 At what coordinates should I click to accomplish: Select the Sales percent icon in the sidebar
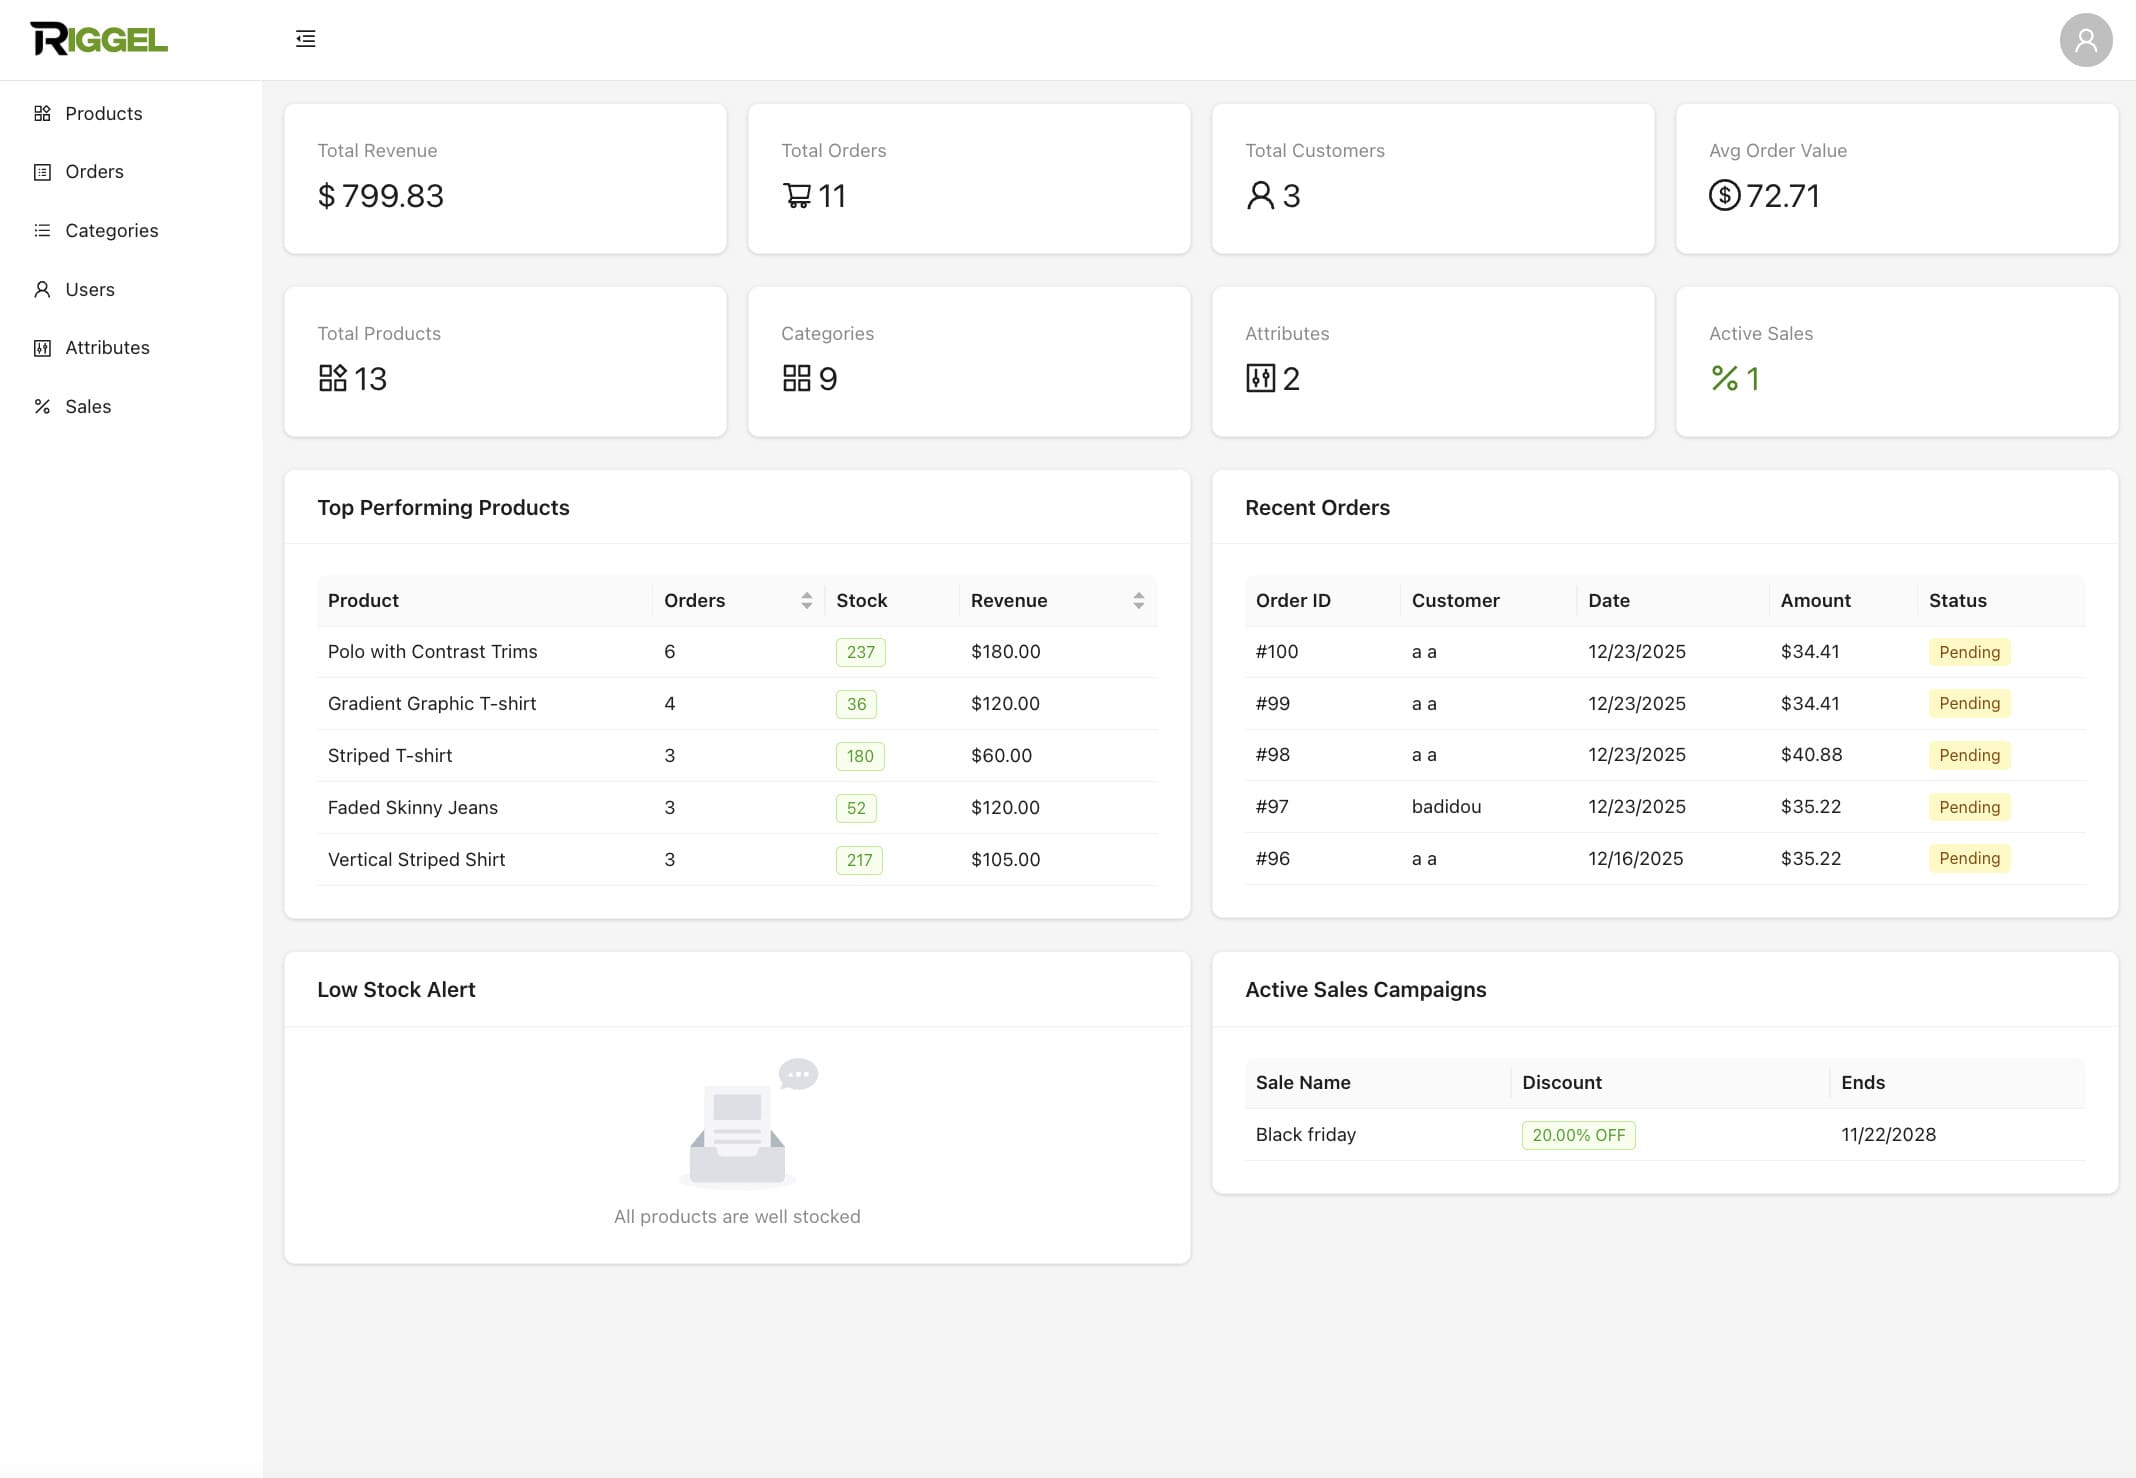(41, 406)
